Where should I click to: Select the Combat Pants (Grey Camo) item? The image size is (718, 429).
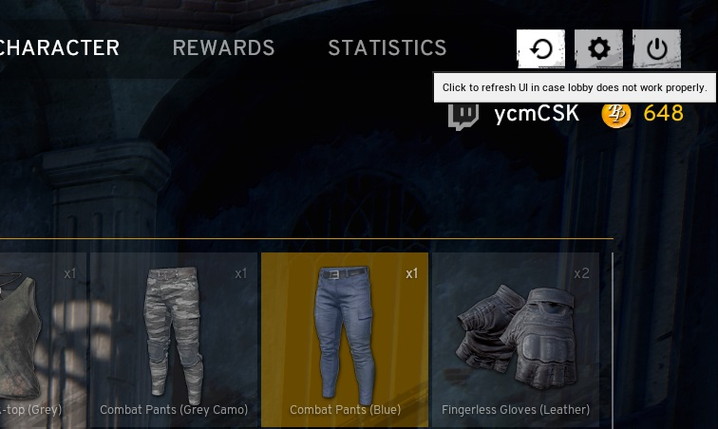174,339
